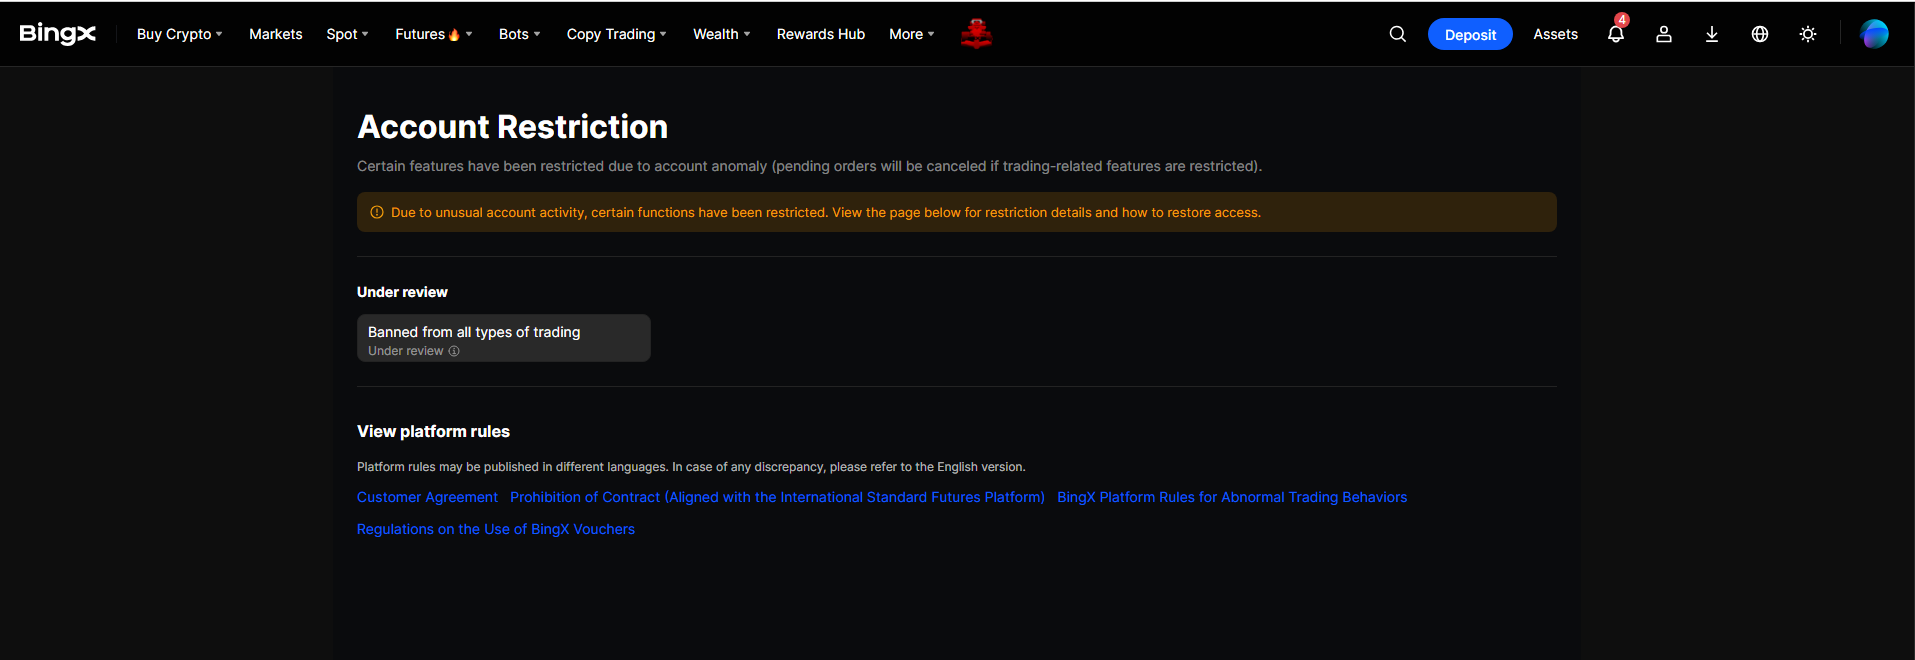Image resolution: width=1915 pixels, height=660 pixels.
Task: Click the View platform rules heading
Action: coord(433,431)
